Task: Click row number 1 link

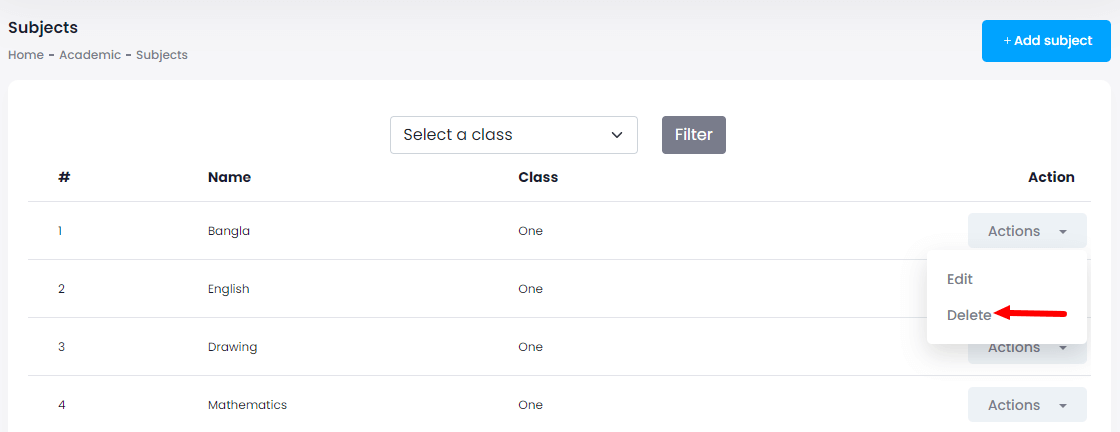Action: click(60, 231)
